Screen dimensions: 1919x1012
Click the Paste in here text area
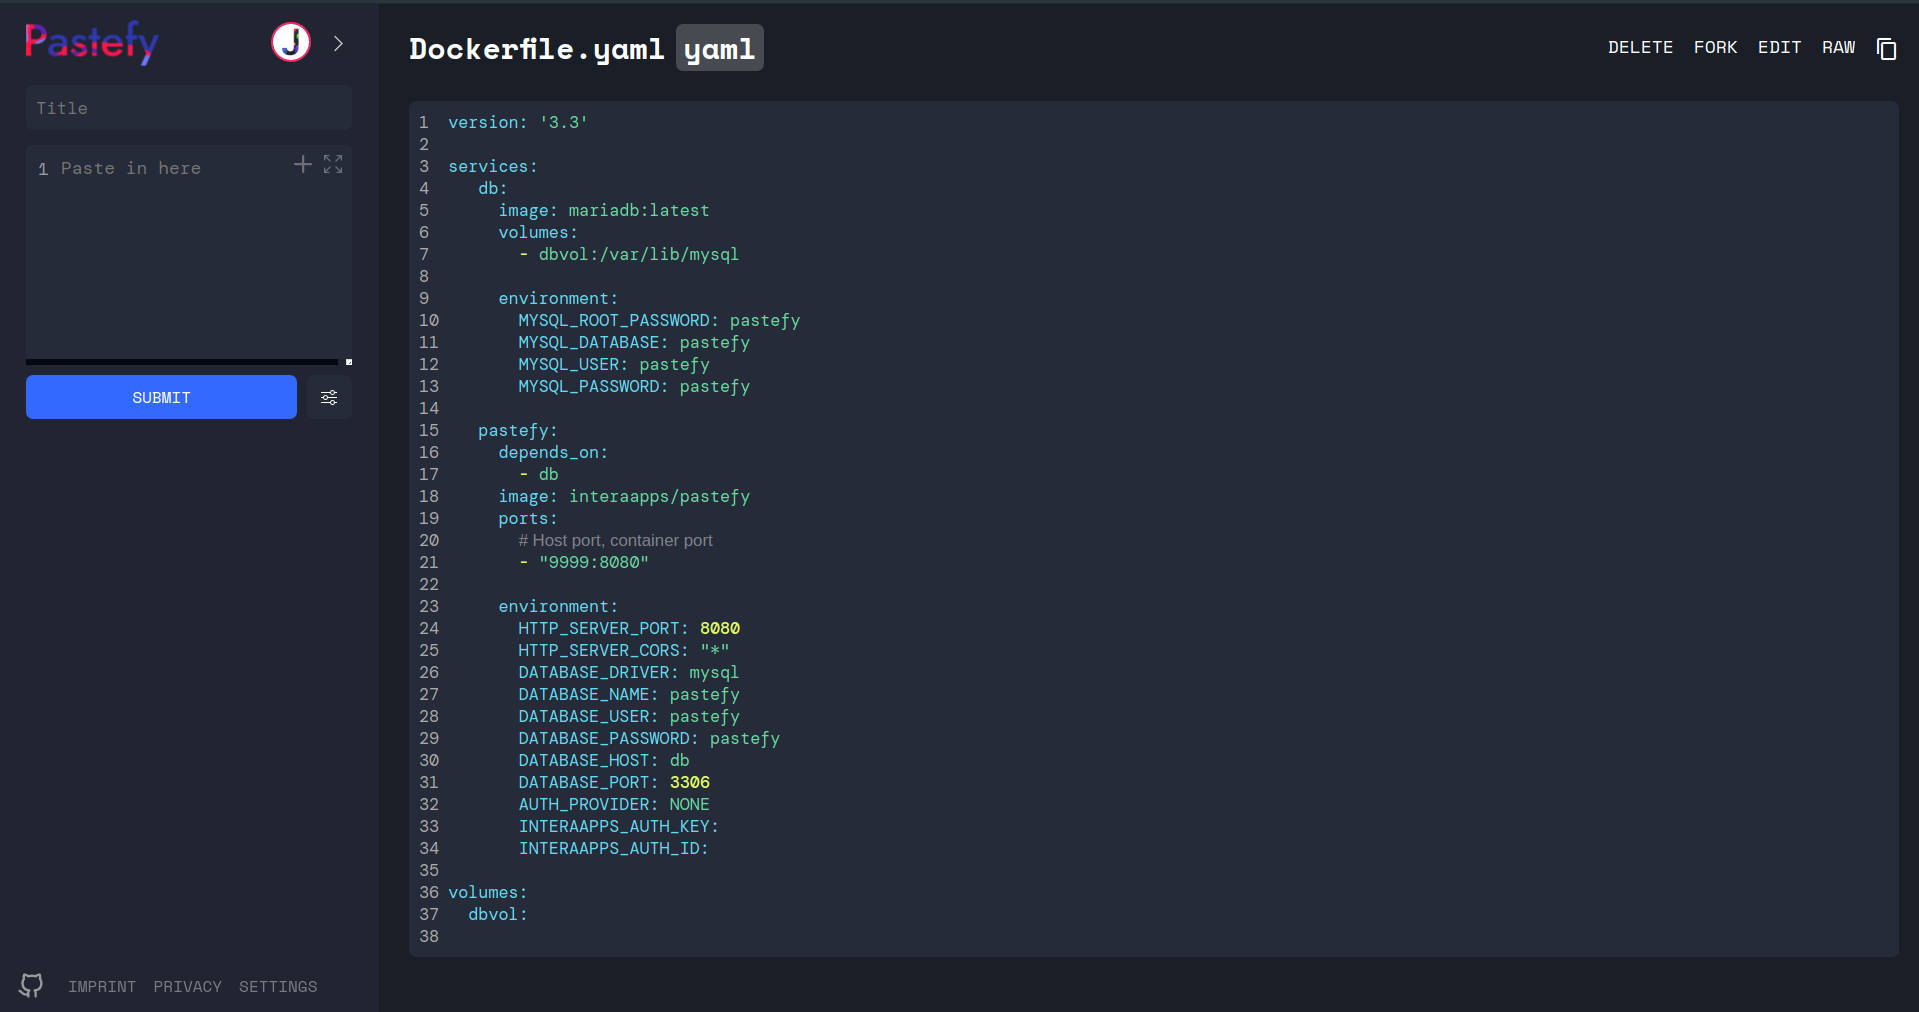tap(189, 255)
